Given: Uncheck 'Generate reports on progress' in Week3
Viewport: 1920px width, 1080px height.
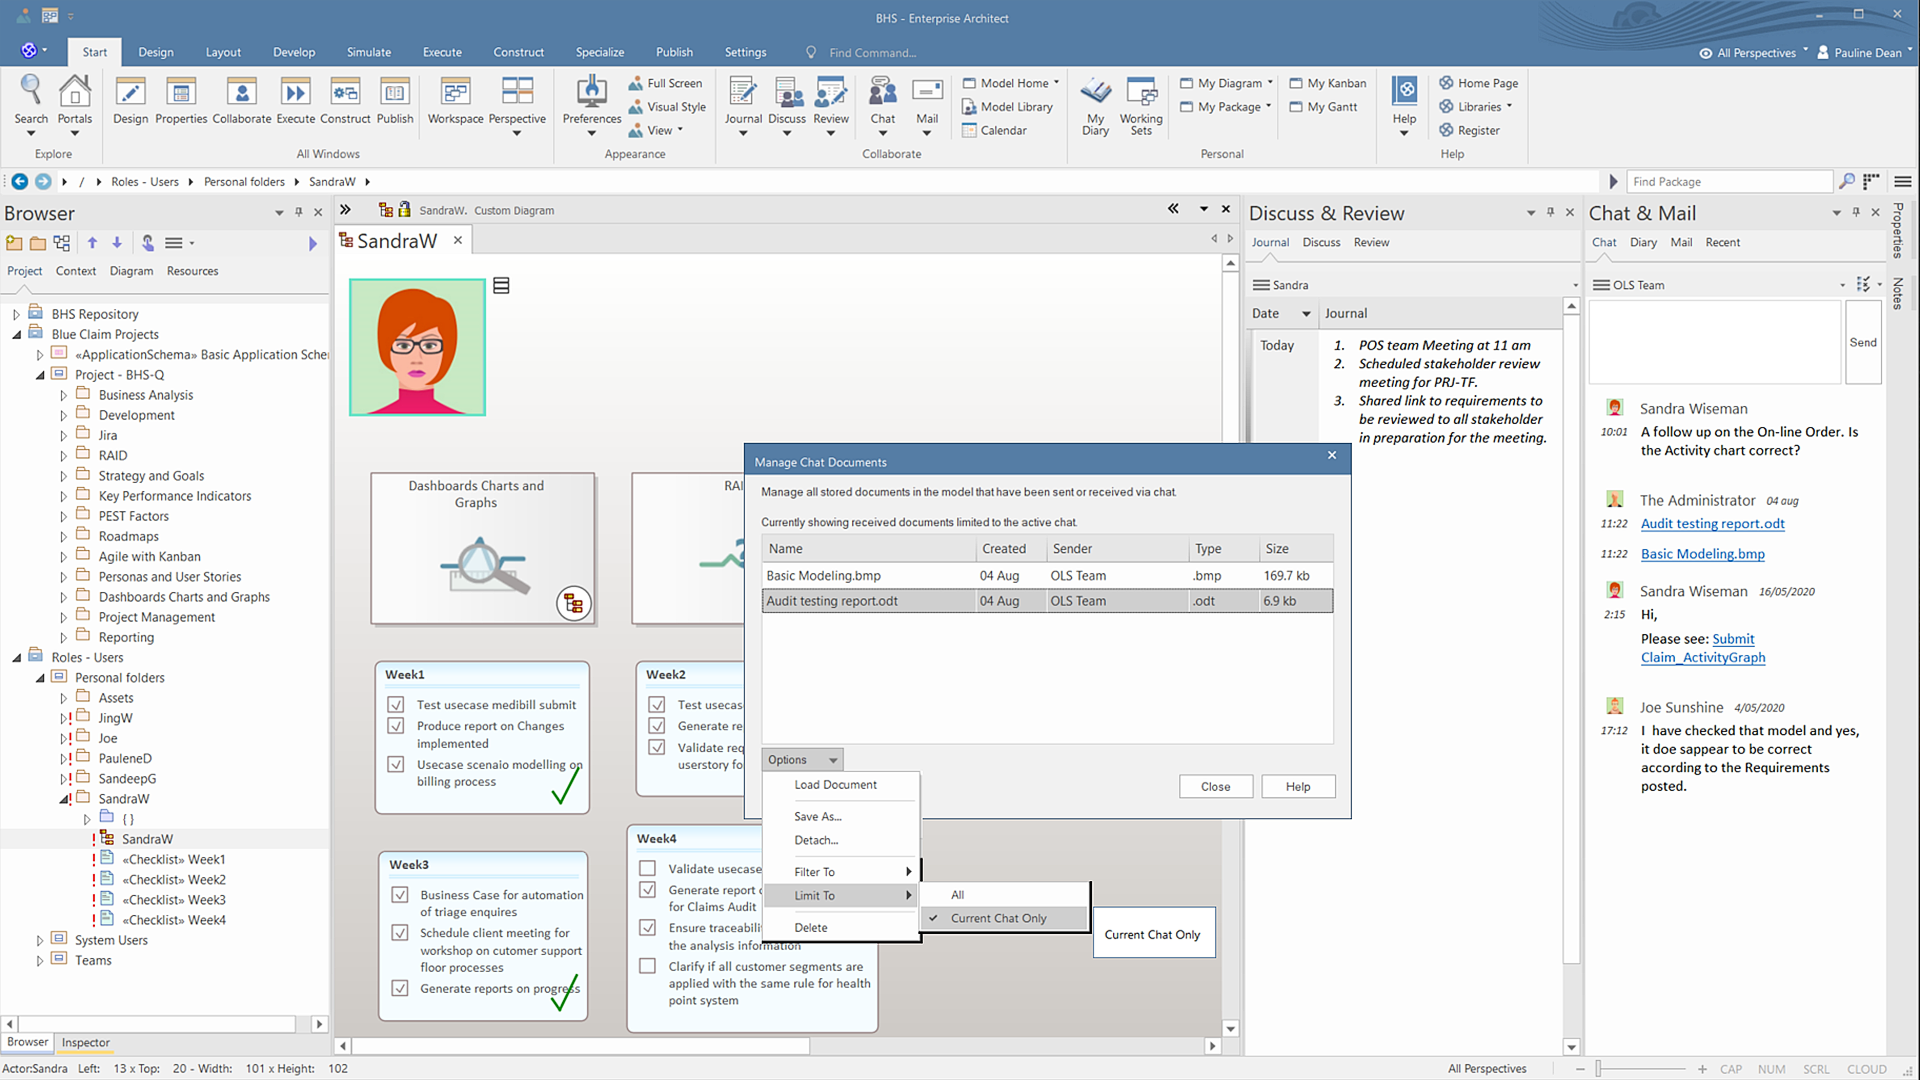Looking at the screenshot, I should coord(400,988).
